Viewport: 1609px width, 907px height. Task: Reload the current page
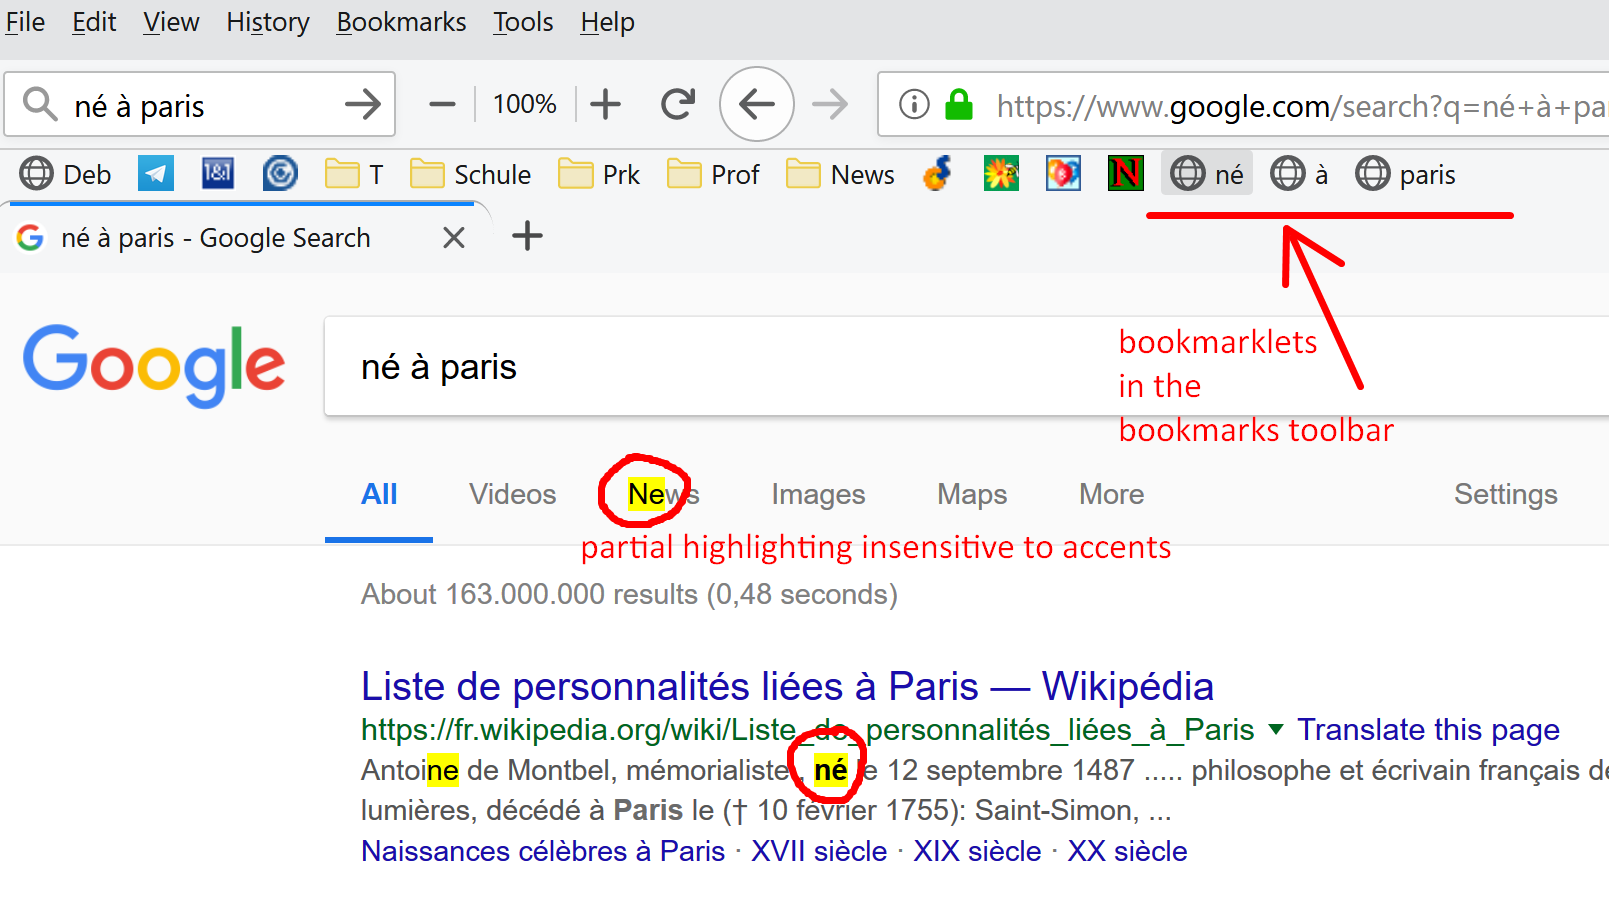click(x=678, y=104)
